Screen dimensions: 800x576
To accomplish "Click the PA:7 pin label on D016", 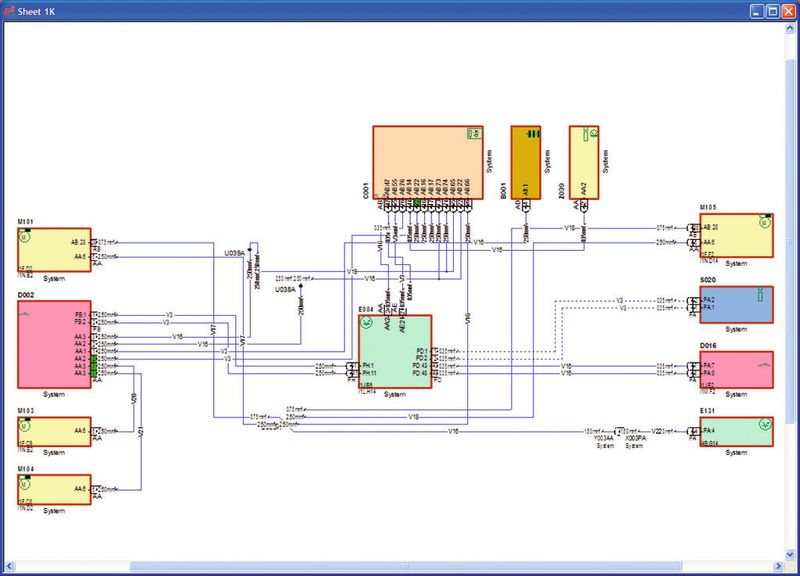I will [709, 366].
